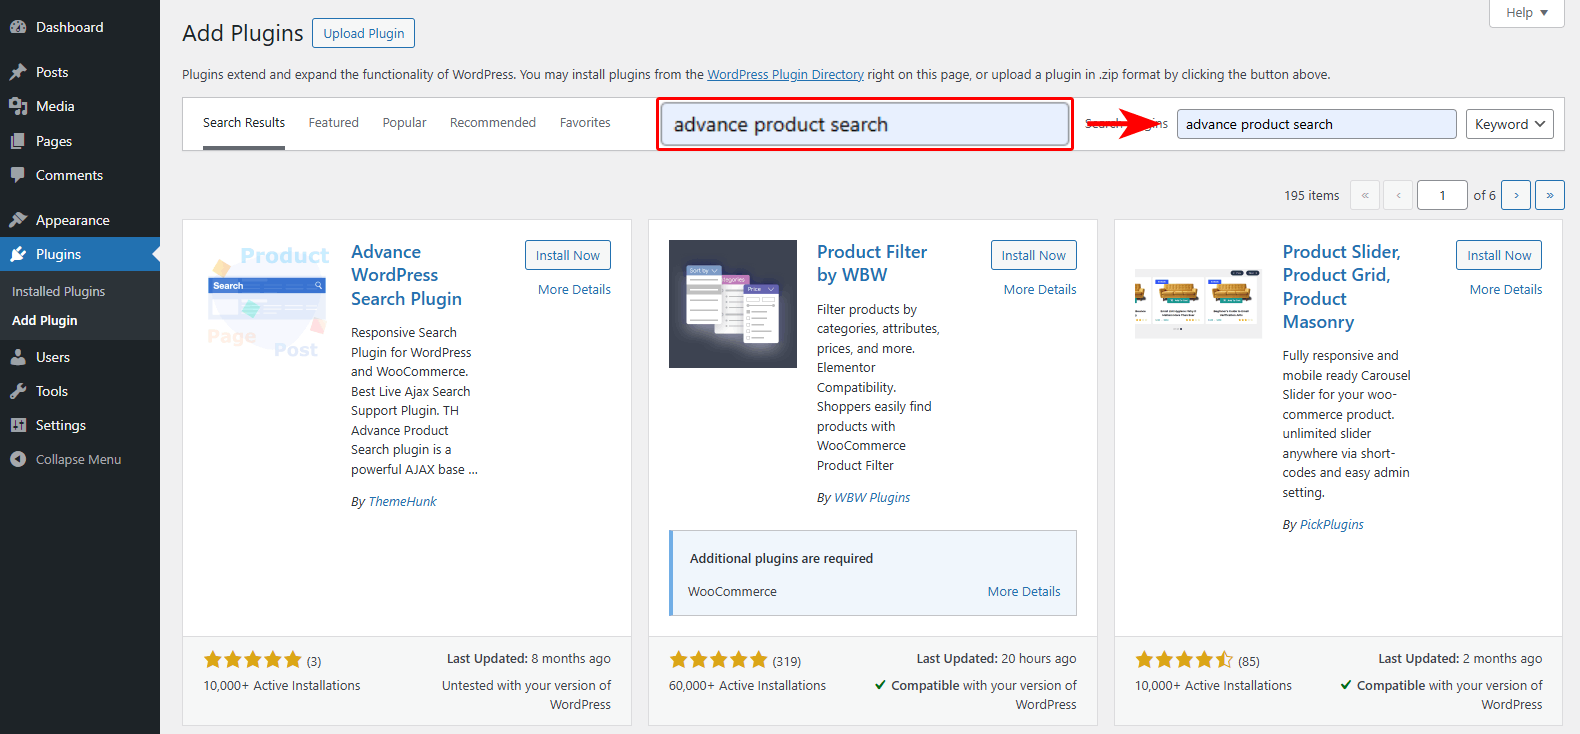The image size is (1580, 734).
Task: Open the ThemeHunk author link
Action: [x=402, y=501]
